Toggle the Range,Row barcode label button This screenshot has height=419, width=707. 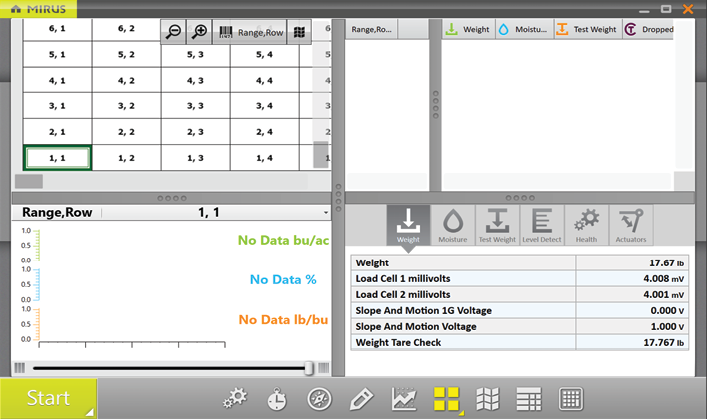250,32
